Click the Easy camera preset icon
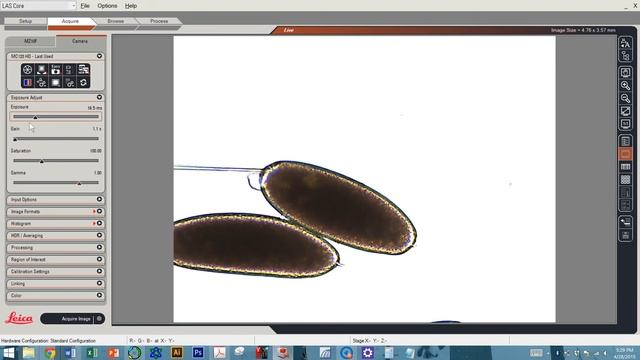Screen dimensions: 640x360 coord(56,69)
